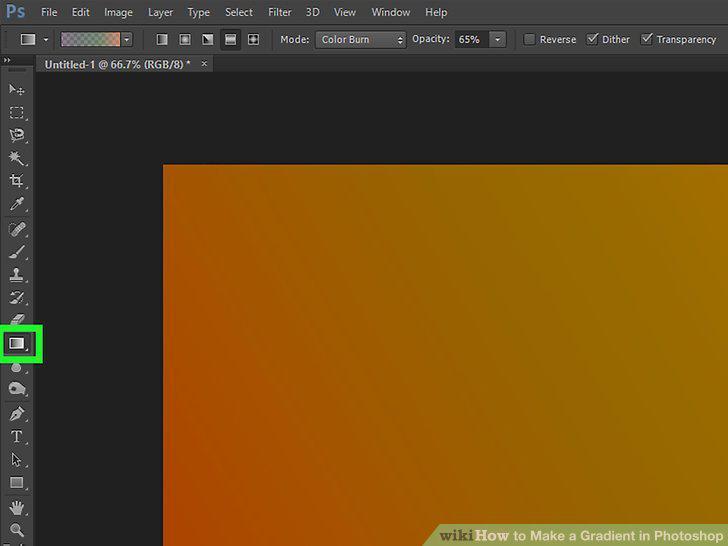This screenshot has width=728, height=546.
Task: Open the gradient picker dropdown arrow
Action: coord(127,40)
